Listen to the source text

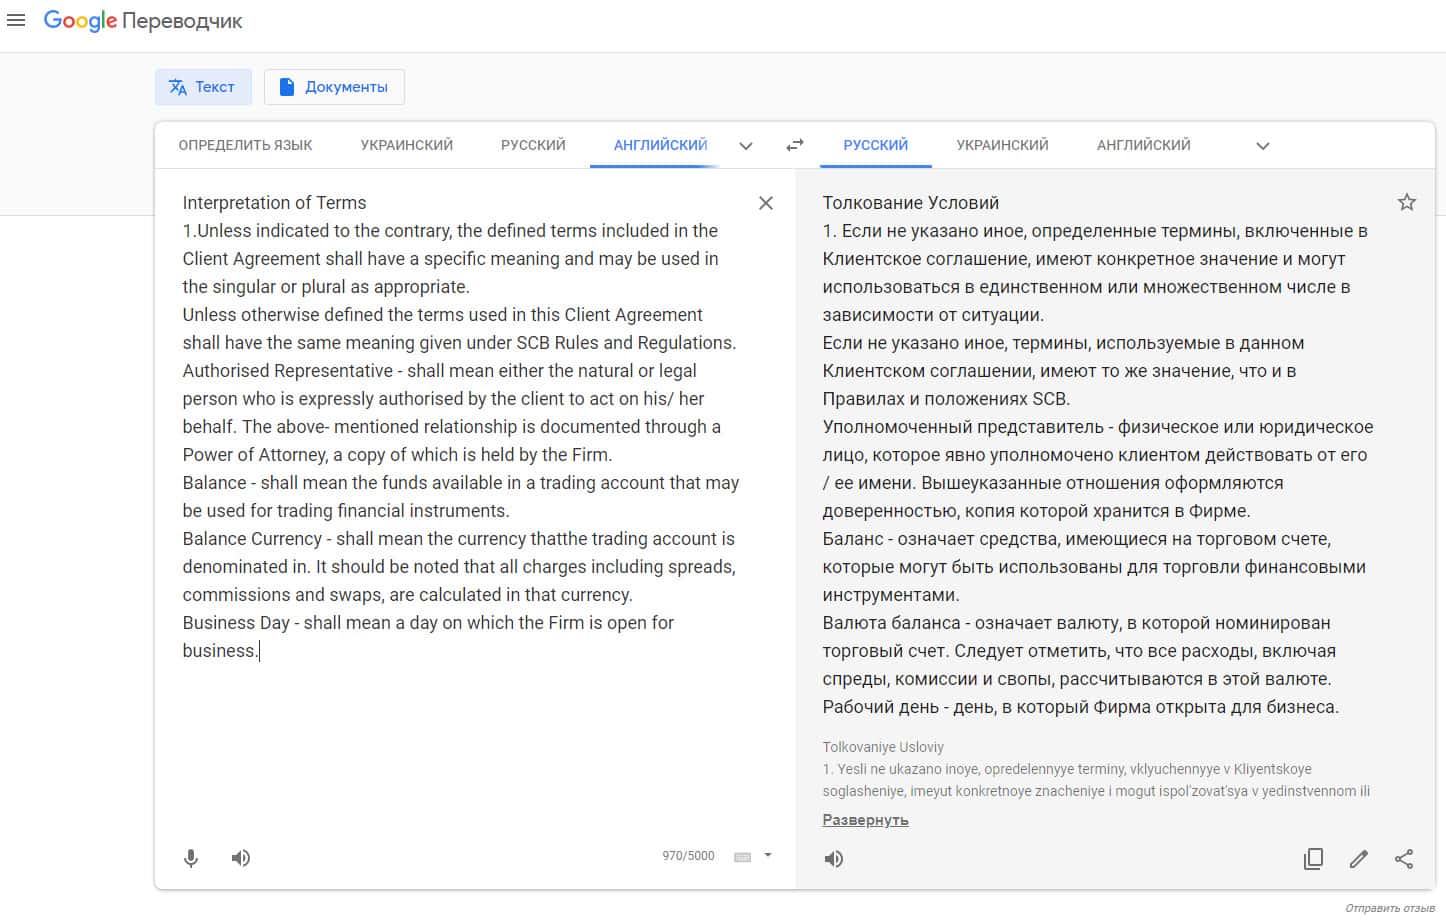[241, 858]
